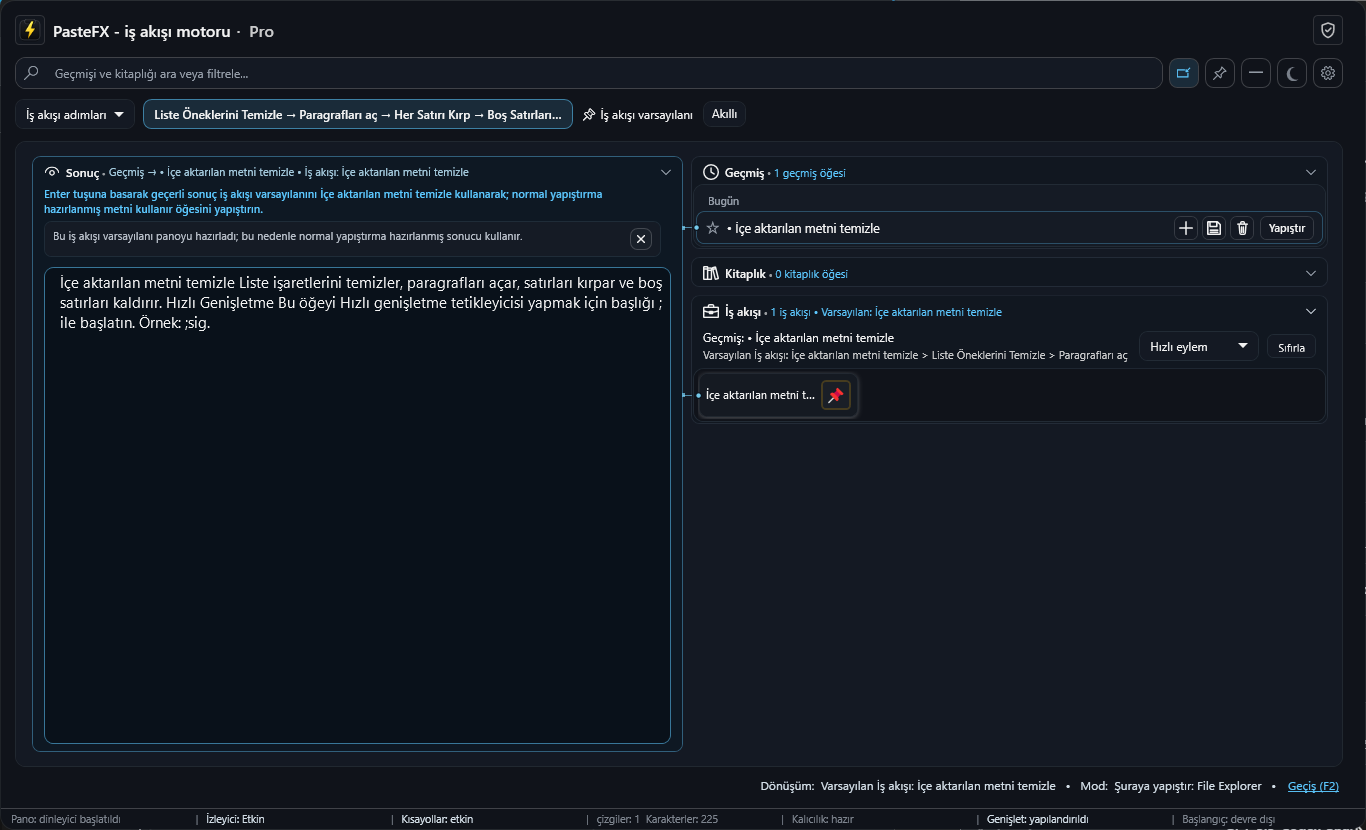The height and width of the screenshot is (830, 1366).
Task: Click the highlighted compact window icon beside search
Action: (x=1184, y=73)
